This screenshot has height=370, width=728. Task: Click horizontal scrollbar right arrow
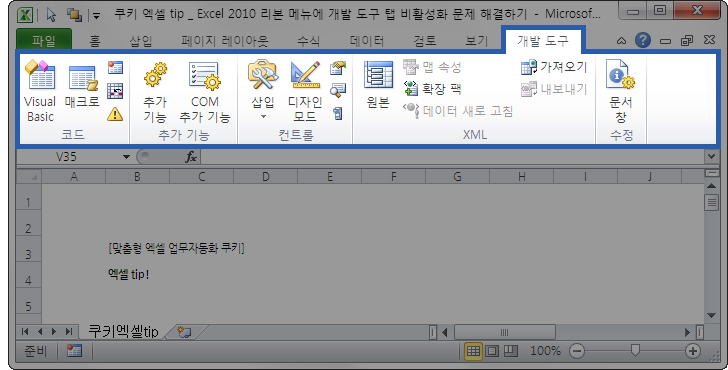point(688,332)
